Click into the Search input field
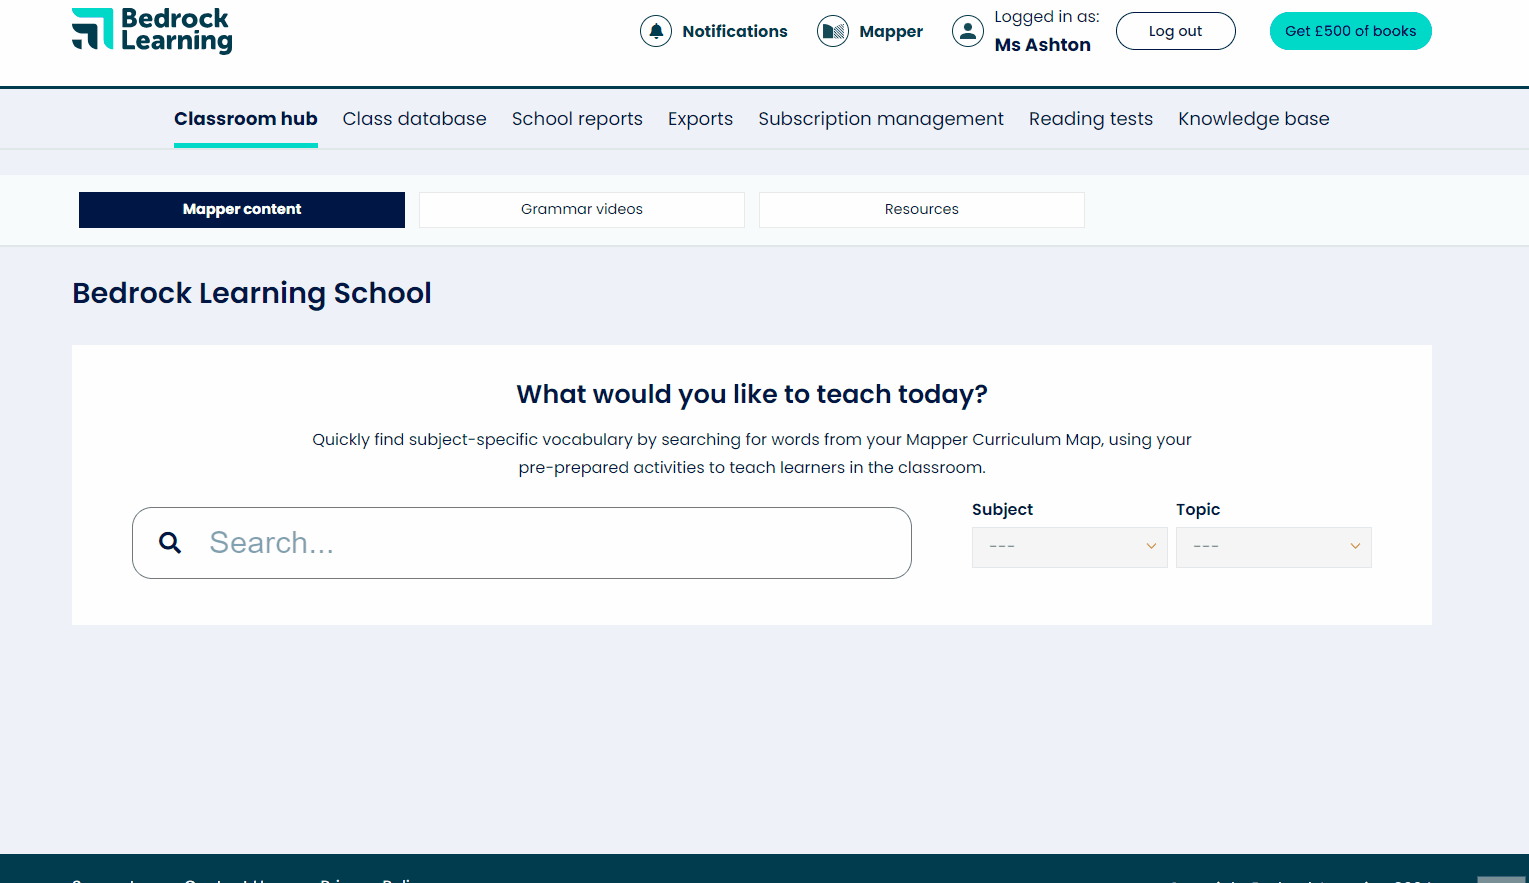 click(522, 543)
